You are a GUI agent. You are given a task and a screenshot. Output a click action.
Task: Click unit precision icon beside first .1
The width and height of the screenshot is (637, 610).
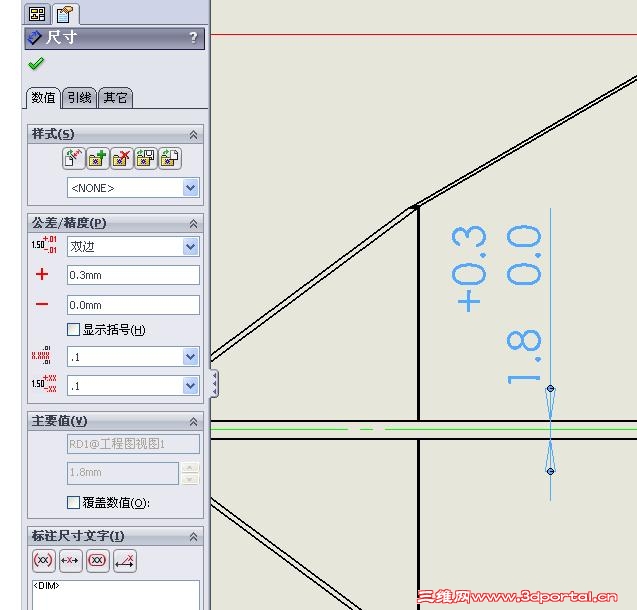pyautogui.click(x=41, y=356)
